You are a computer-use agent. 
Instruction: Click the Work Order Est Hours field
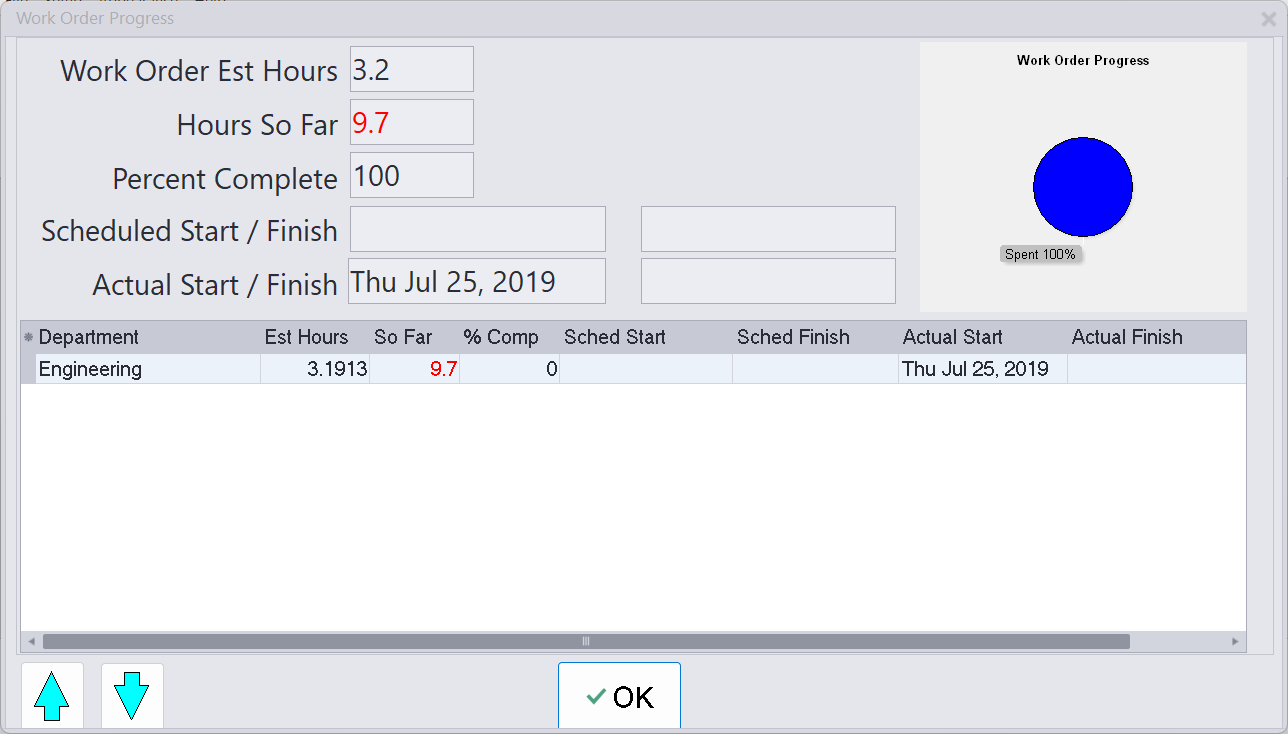pyautogui.click(x=411, y=70)
